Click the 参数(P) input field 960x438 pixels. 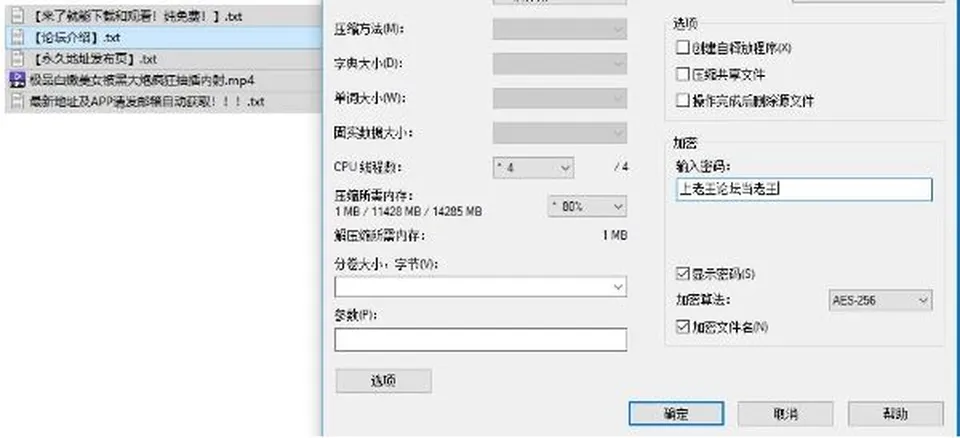481,339
